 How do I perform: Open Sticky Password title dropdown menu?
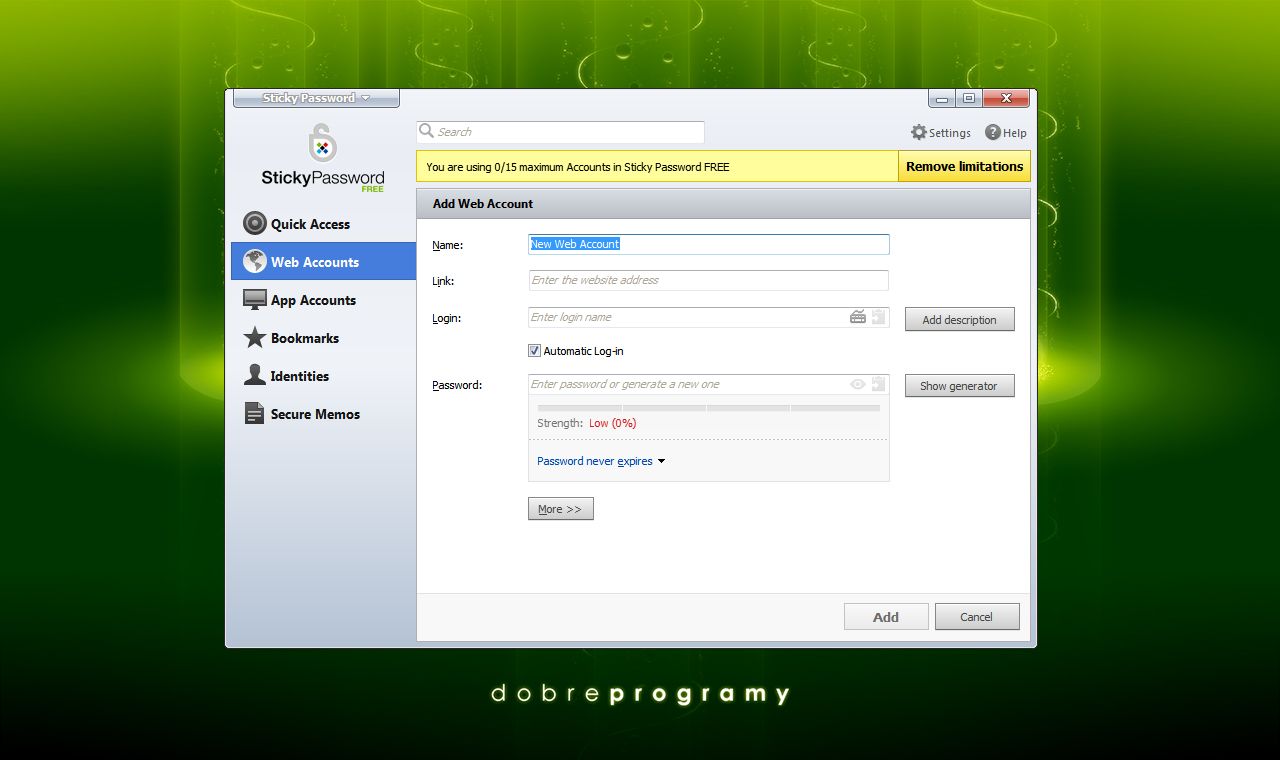[316, 98]
